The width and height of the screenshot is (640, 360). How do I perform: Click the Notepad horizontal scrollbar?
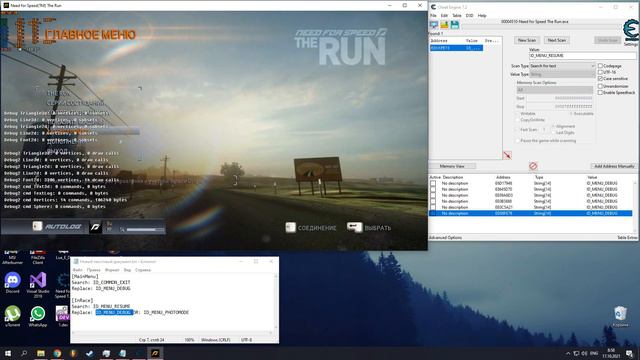tap(173, 333)
